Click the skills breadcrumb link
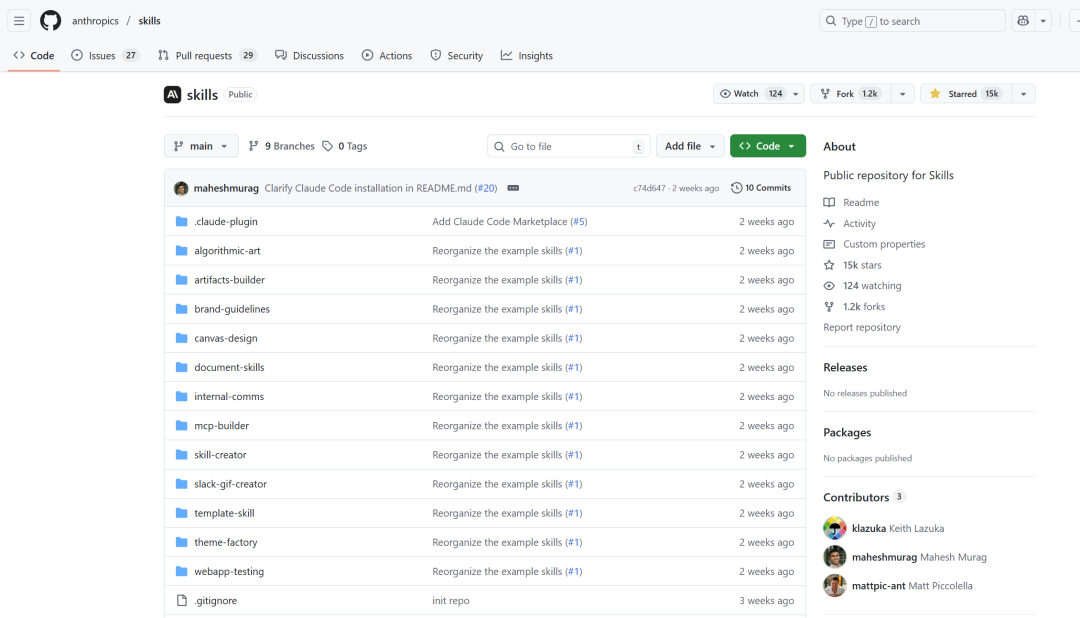 point(149,21)
